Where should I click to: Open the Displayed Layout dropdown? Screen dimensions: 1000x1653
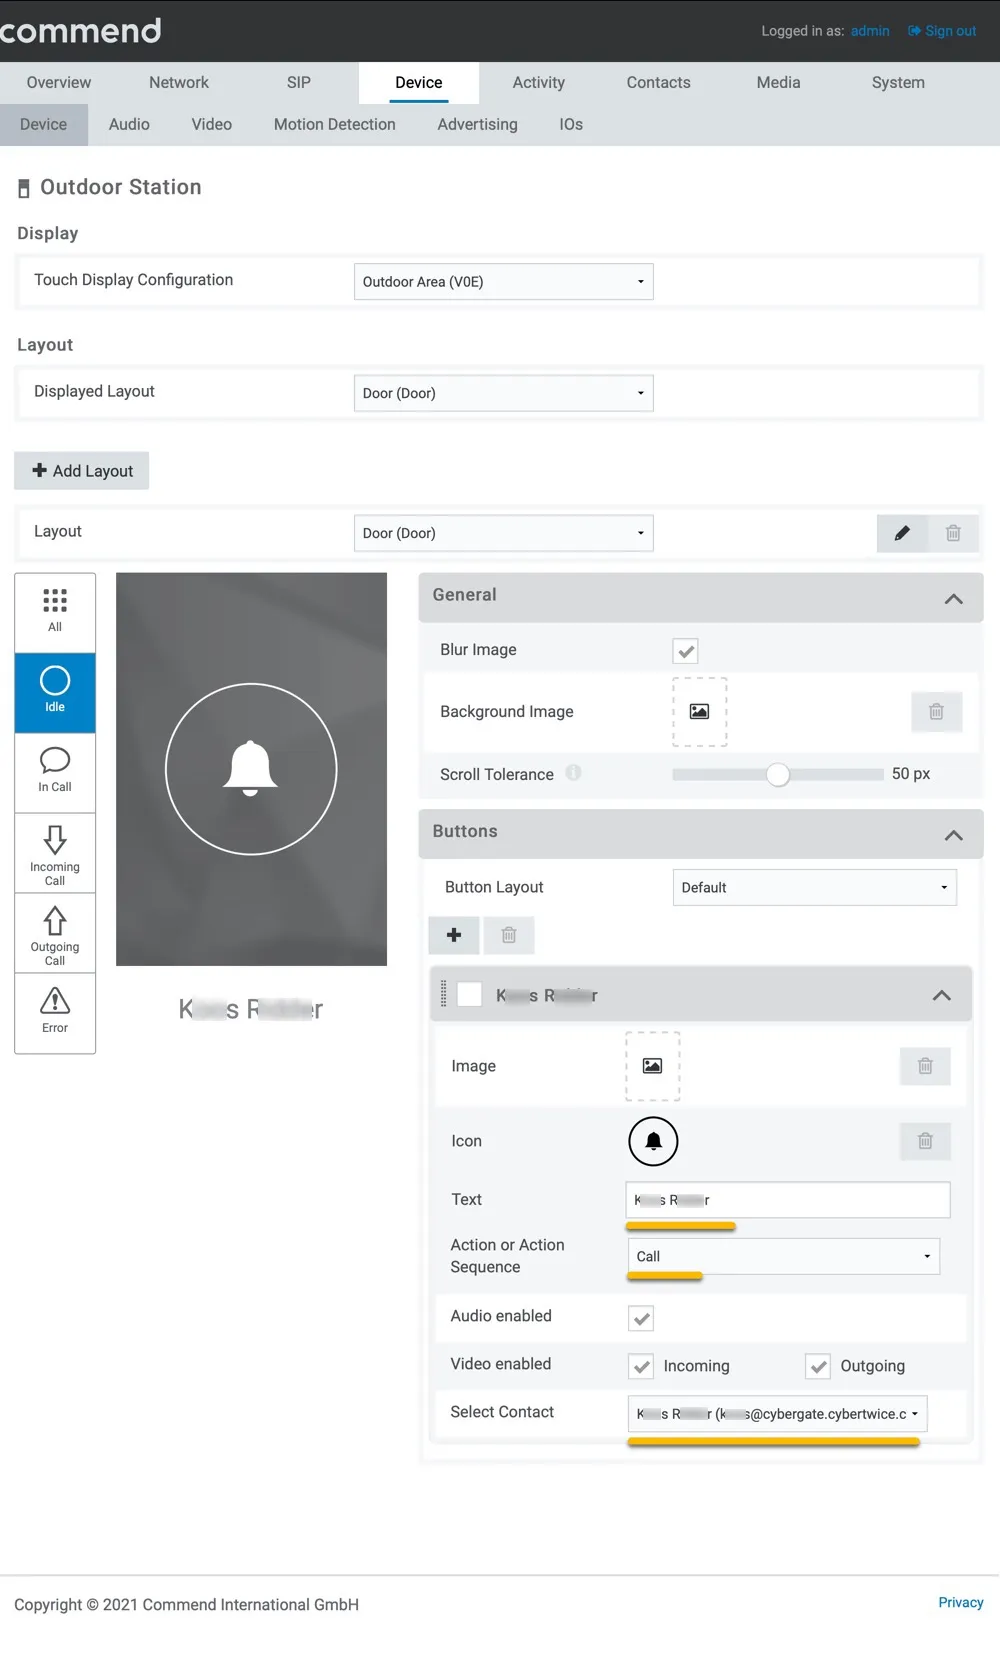pyautogui.click(x=504, y=393)
